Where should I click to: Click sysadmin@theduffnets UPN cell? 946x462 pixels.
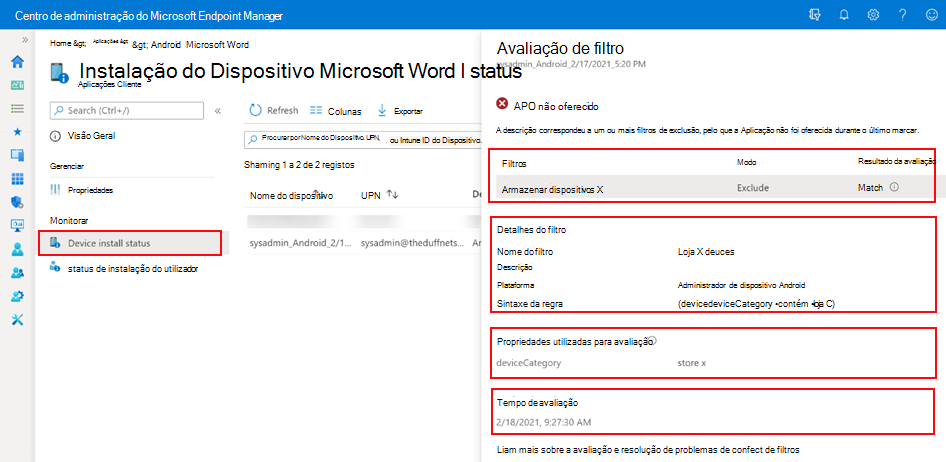click(413, 243)
